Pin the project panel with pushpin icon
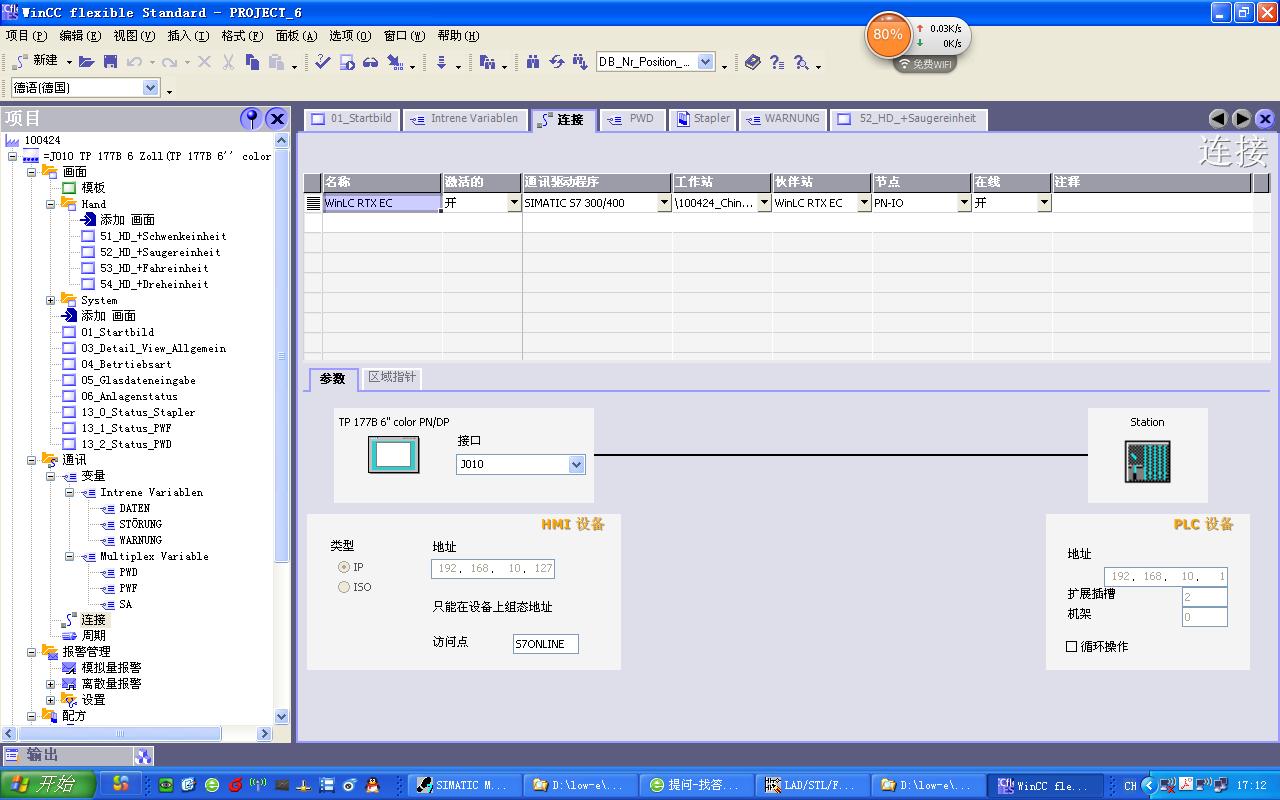This screenshot has height=800, width=1280. click(x=252, y=118)
